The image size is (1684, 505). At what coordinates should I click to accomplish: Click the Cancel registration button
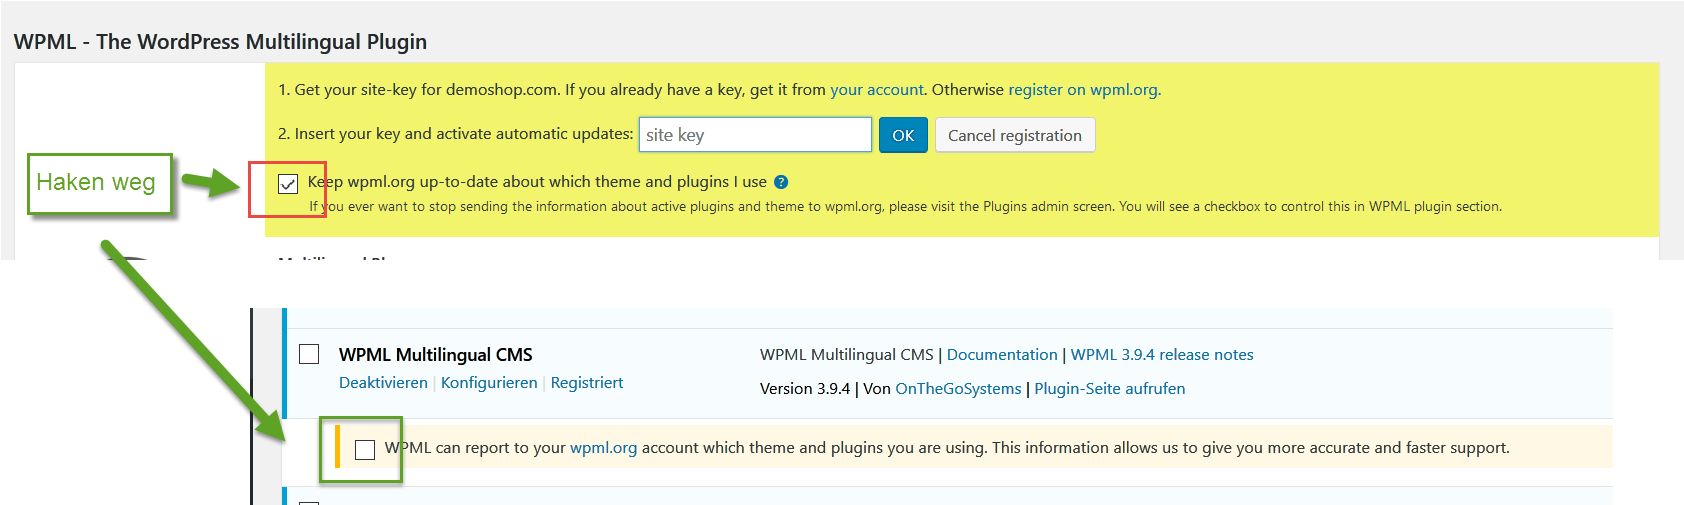click(1015, 135)
